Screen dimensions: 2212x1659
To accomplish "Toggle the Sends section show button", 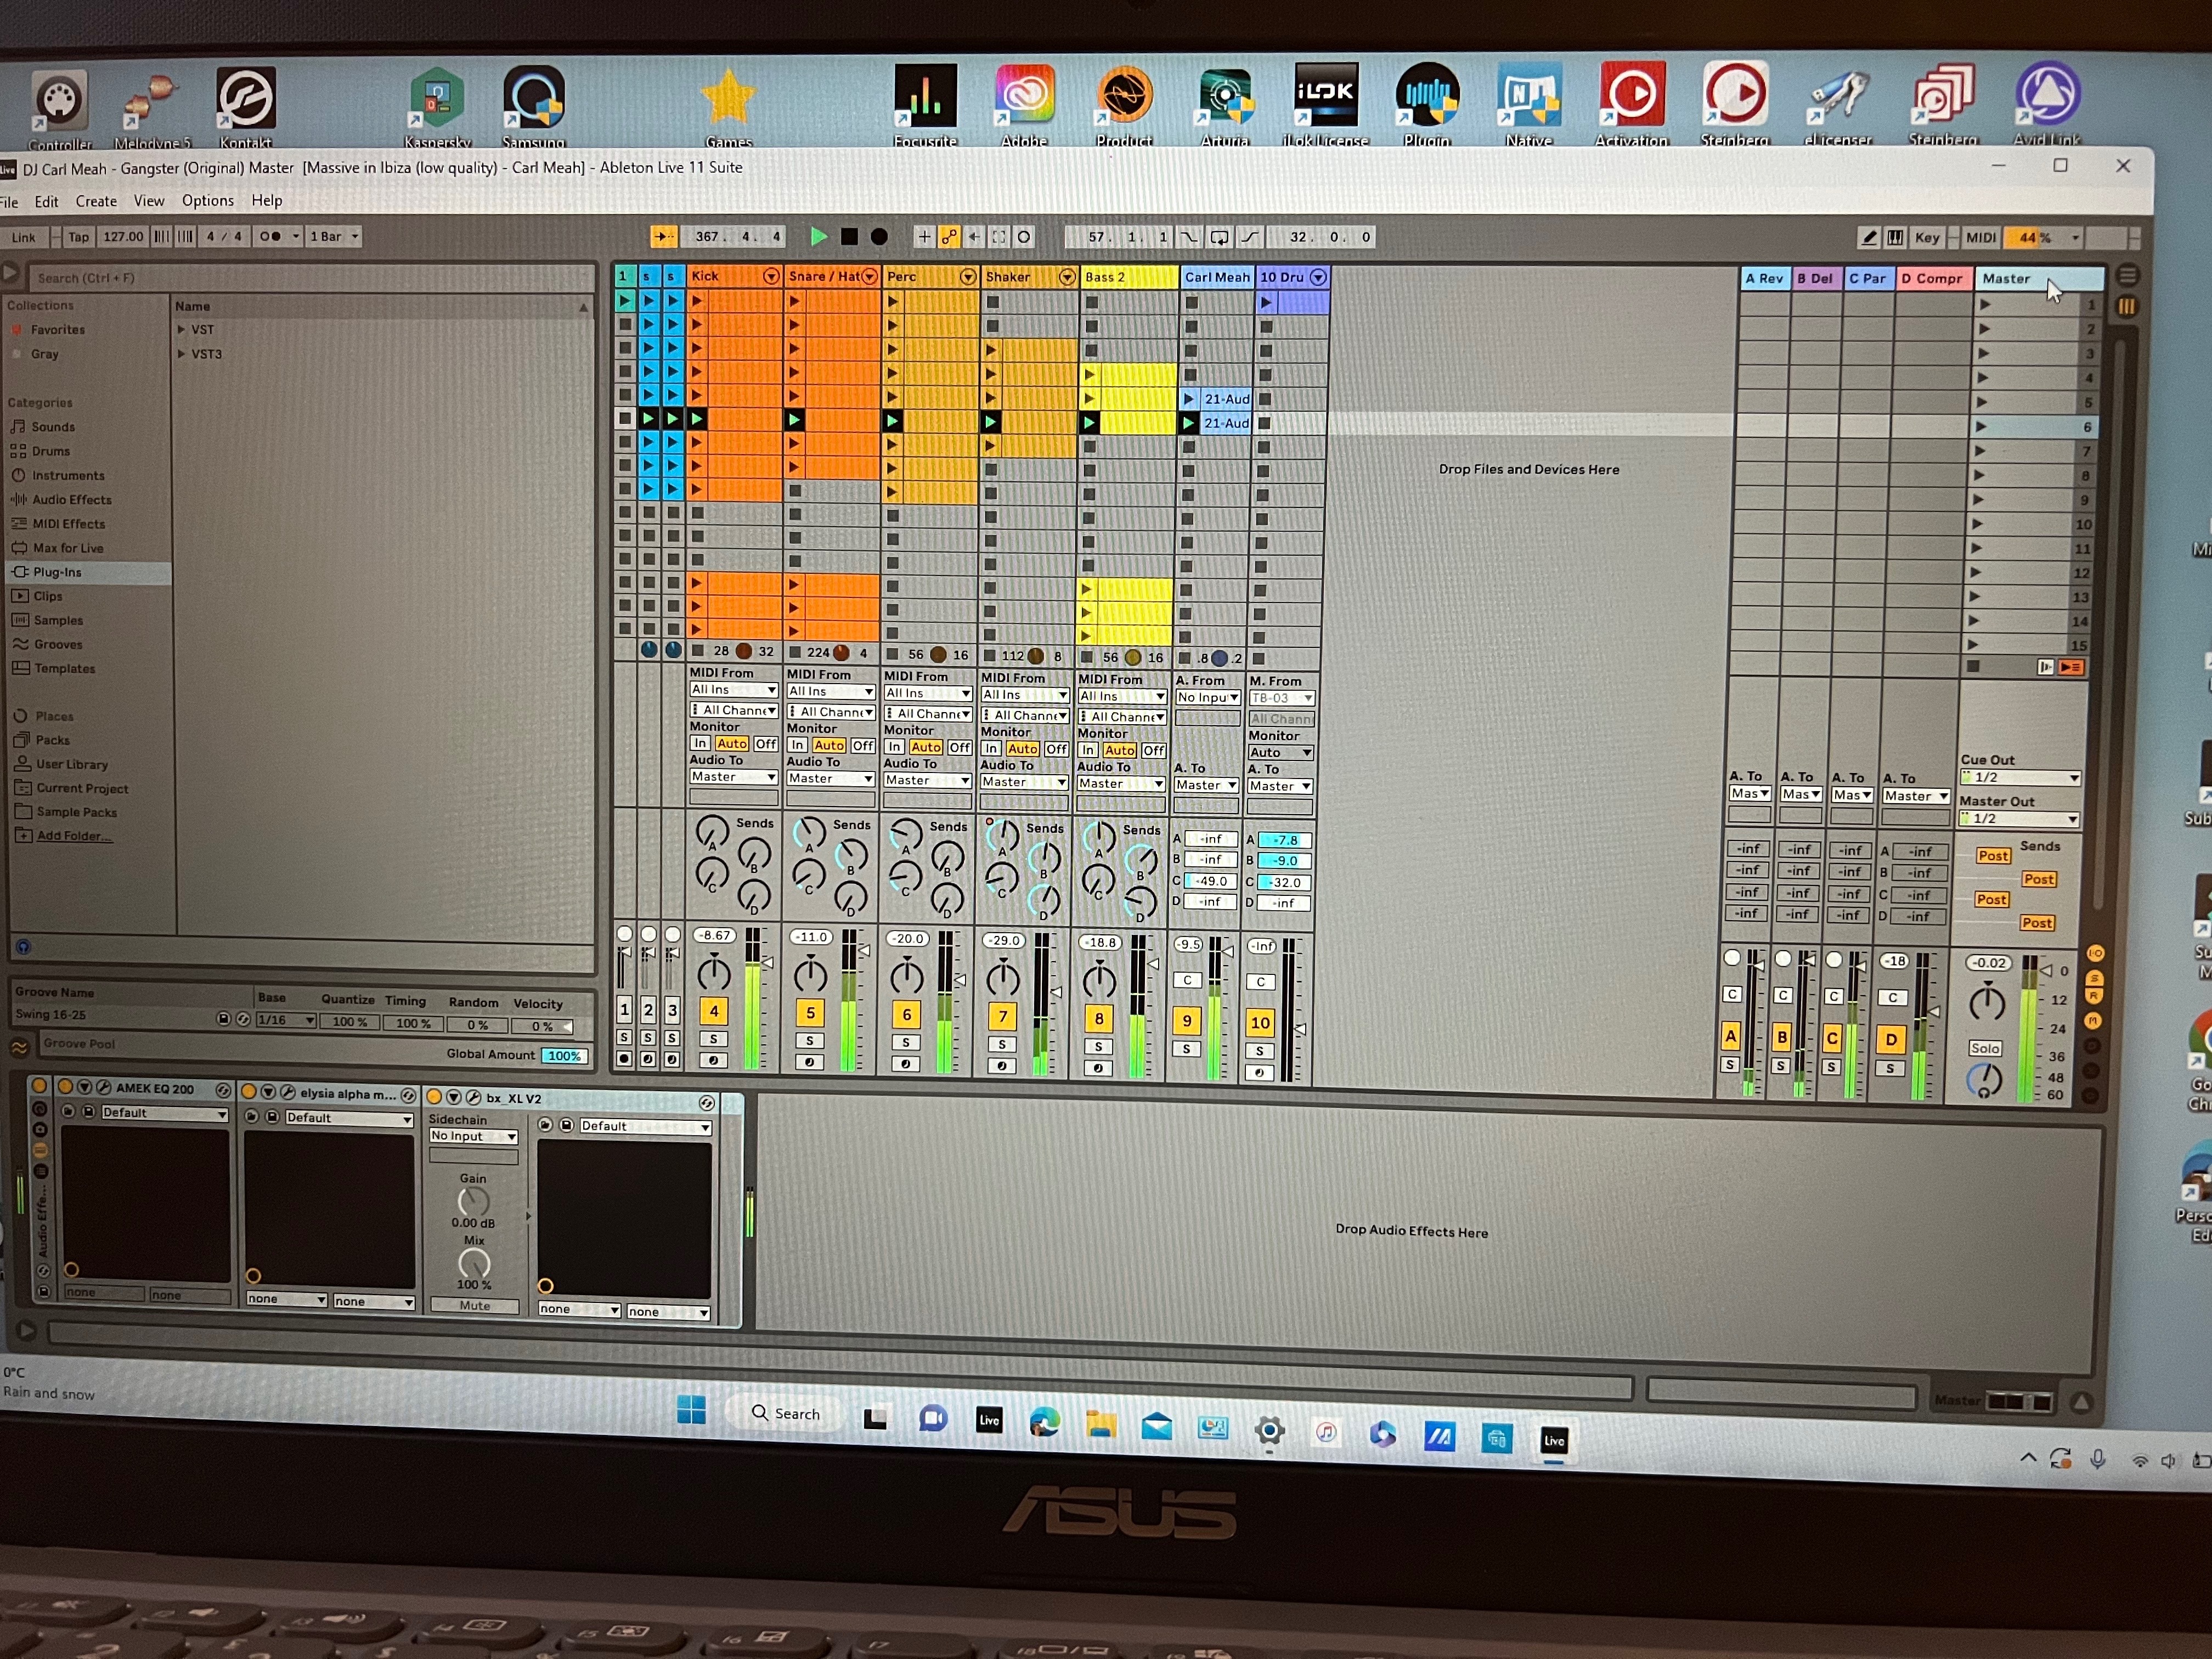I will pyautogui.click(x=2095, y=978).
